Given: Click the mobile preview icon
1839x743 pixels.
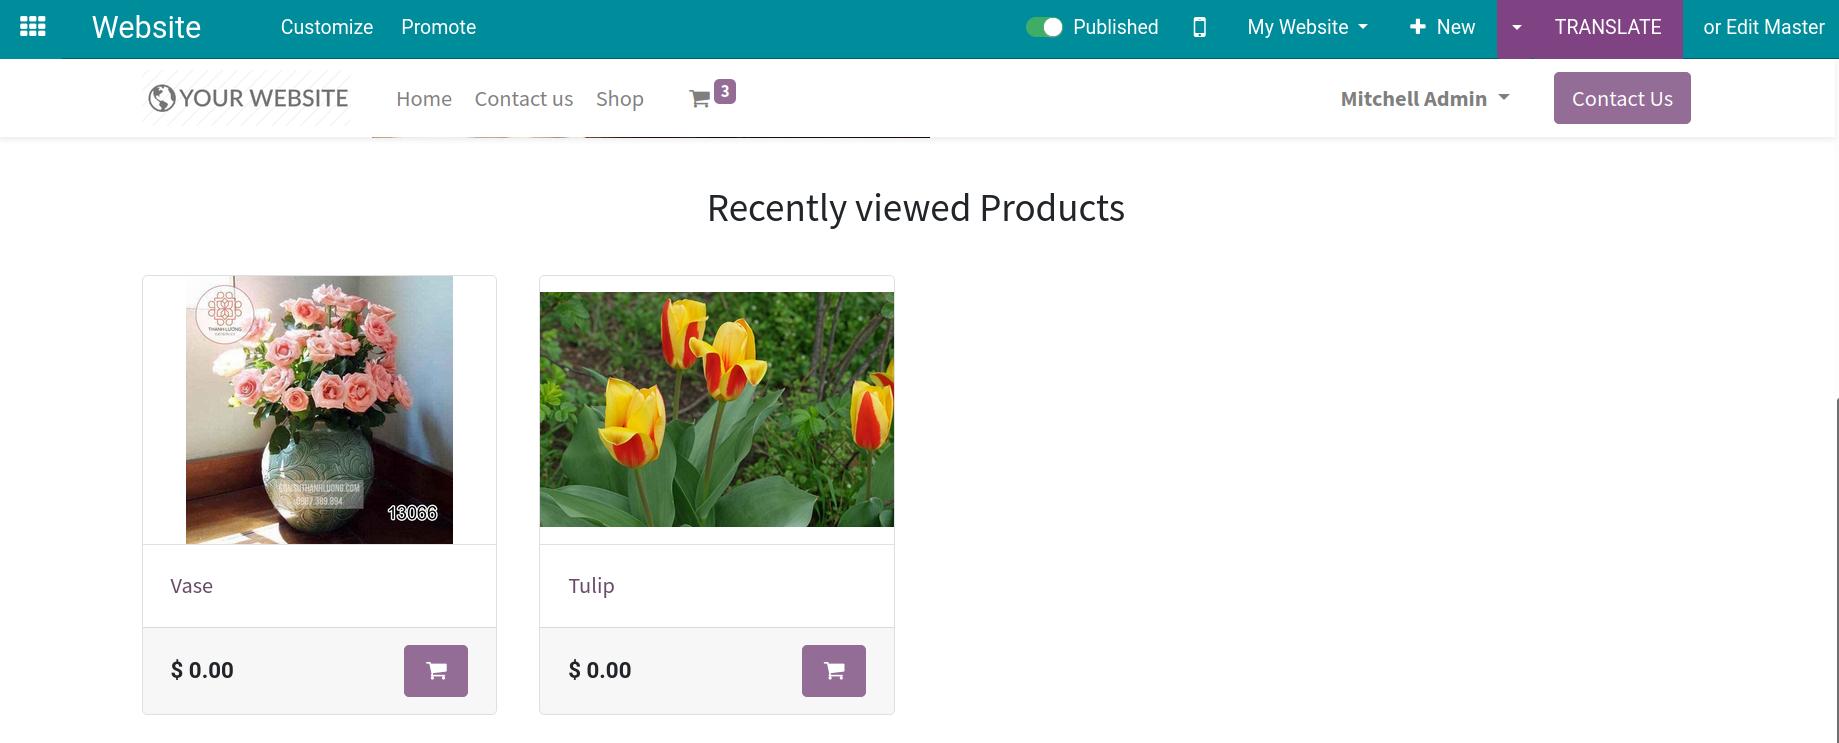Looking at the screenshot, I should coord(1199,27).
